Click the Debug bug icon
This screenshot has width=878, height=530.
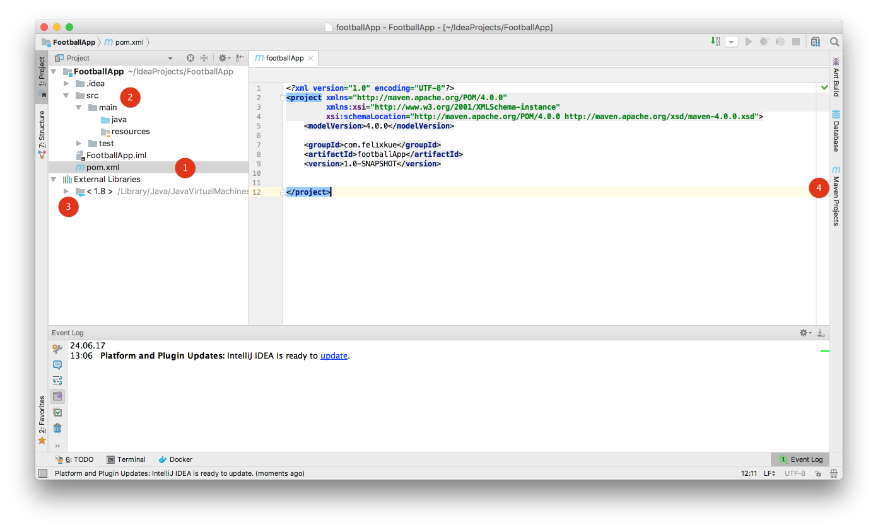[x=764, y=42]
